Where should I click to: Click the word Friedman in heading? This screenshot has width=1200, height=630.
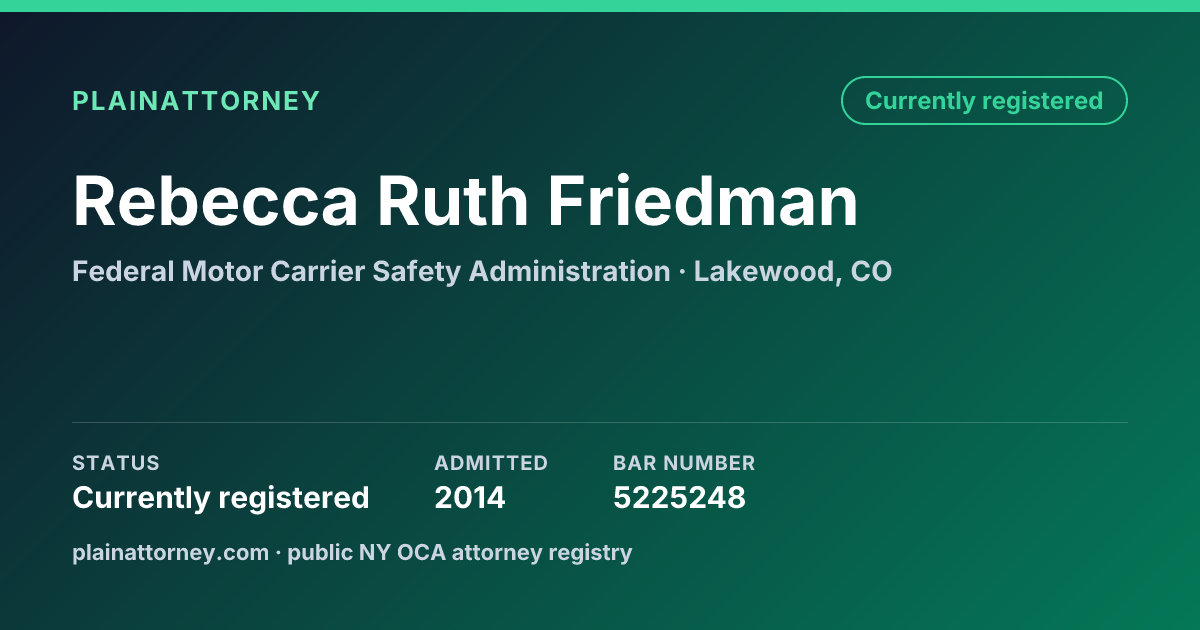point(702,201)
